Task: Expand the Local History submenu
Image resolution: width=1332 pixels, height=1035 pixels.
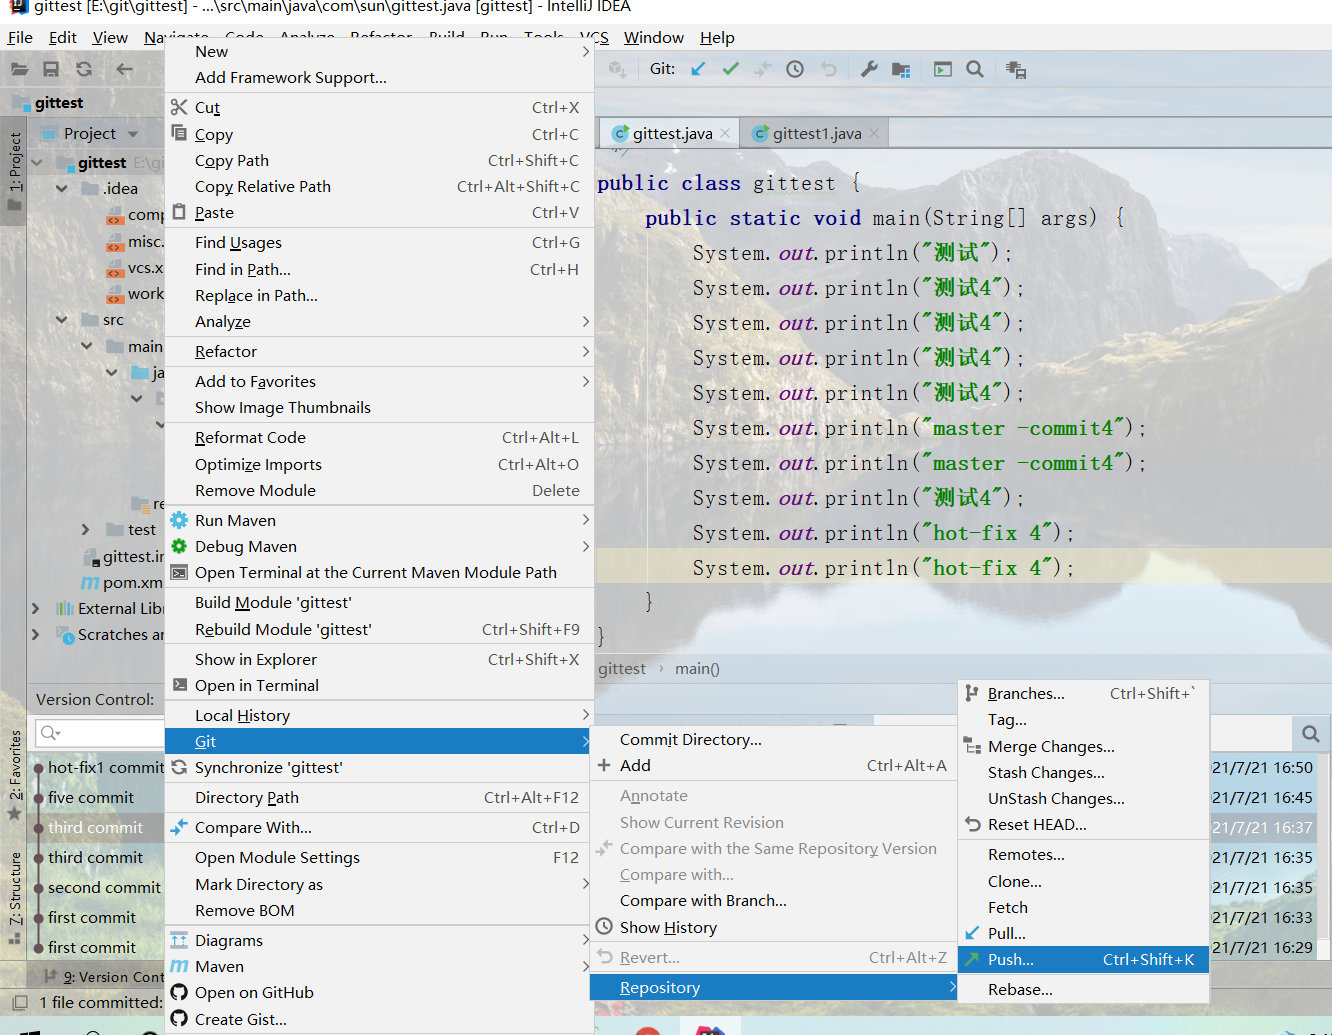Action: click(586, 714)
